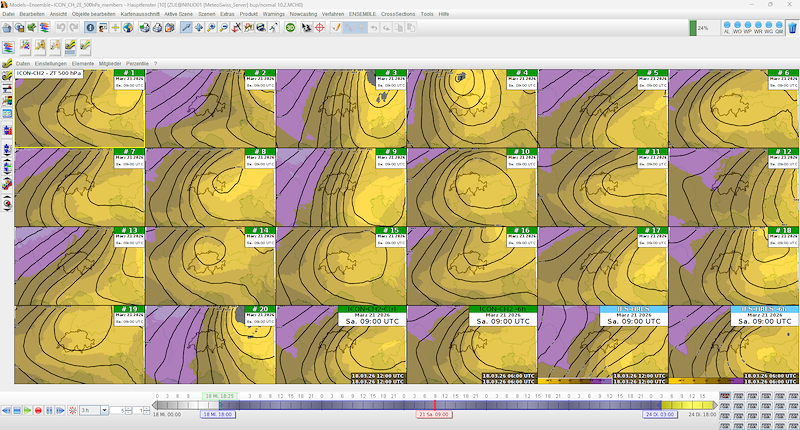Screen dimensions: 800x430
Task: Click the green round icon in the toolbar
Action: coord(290,28)
